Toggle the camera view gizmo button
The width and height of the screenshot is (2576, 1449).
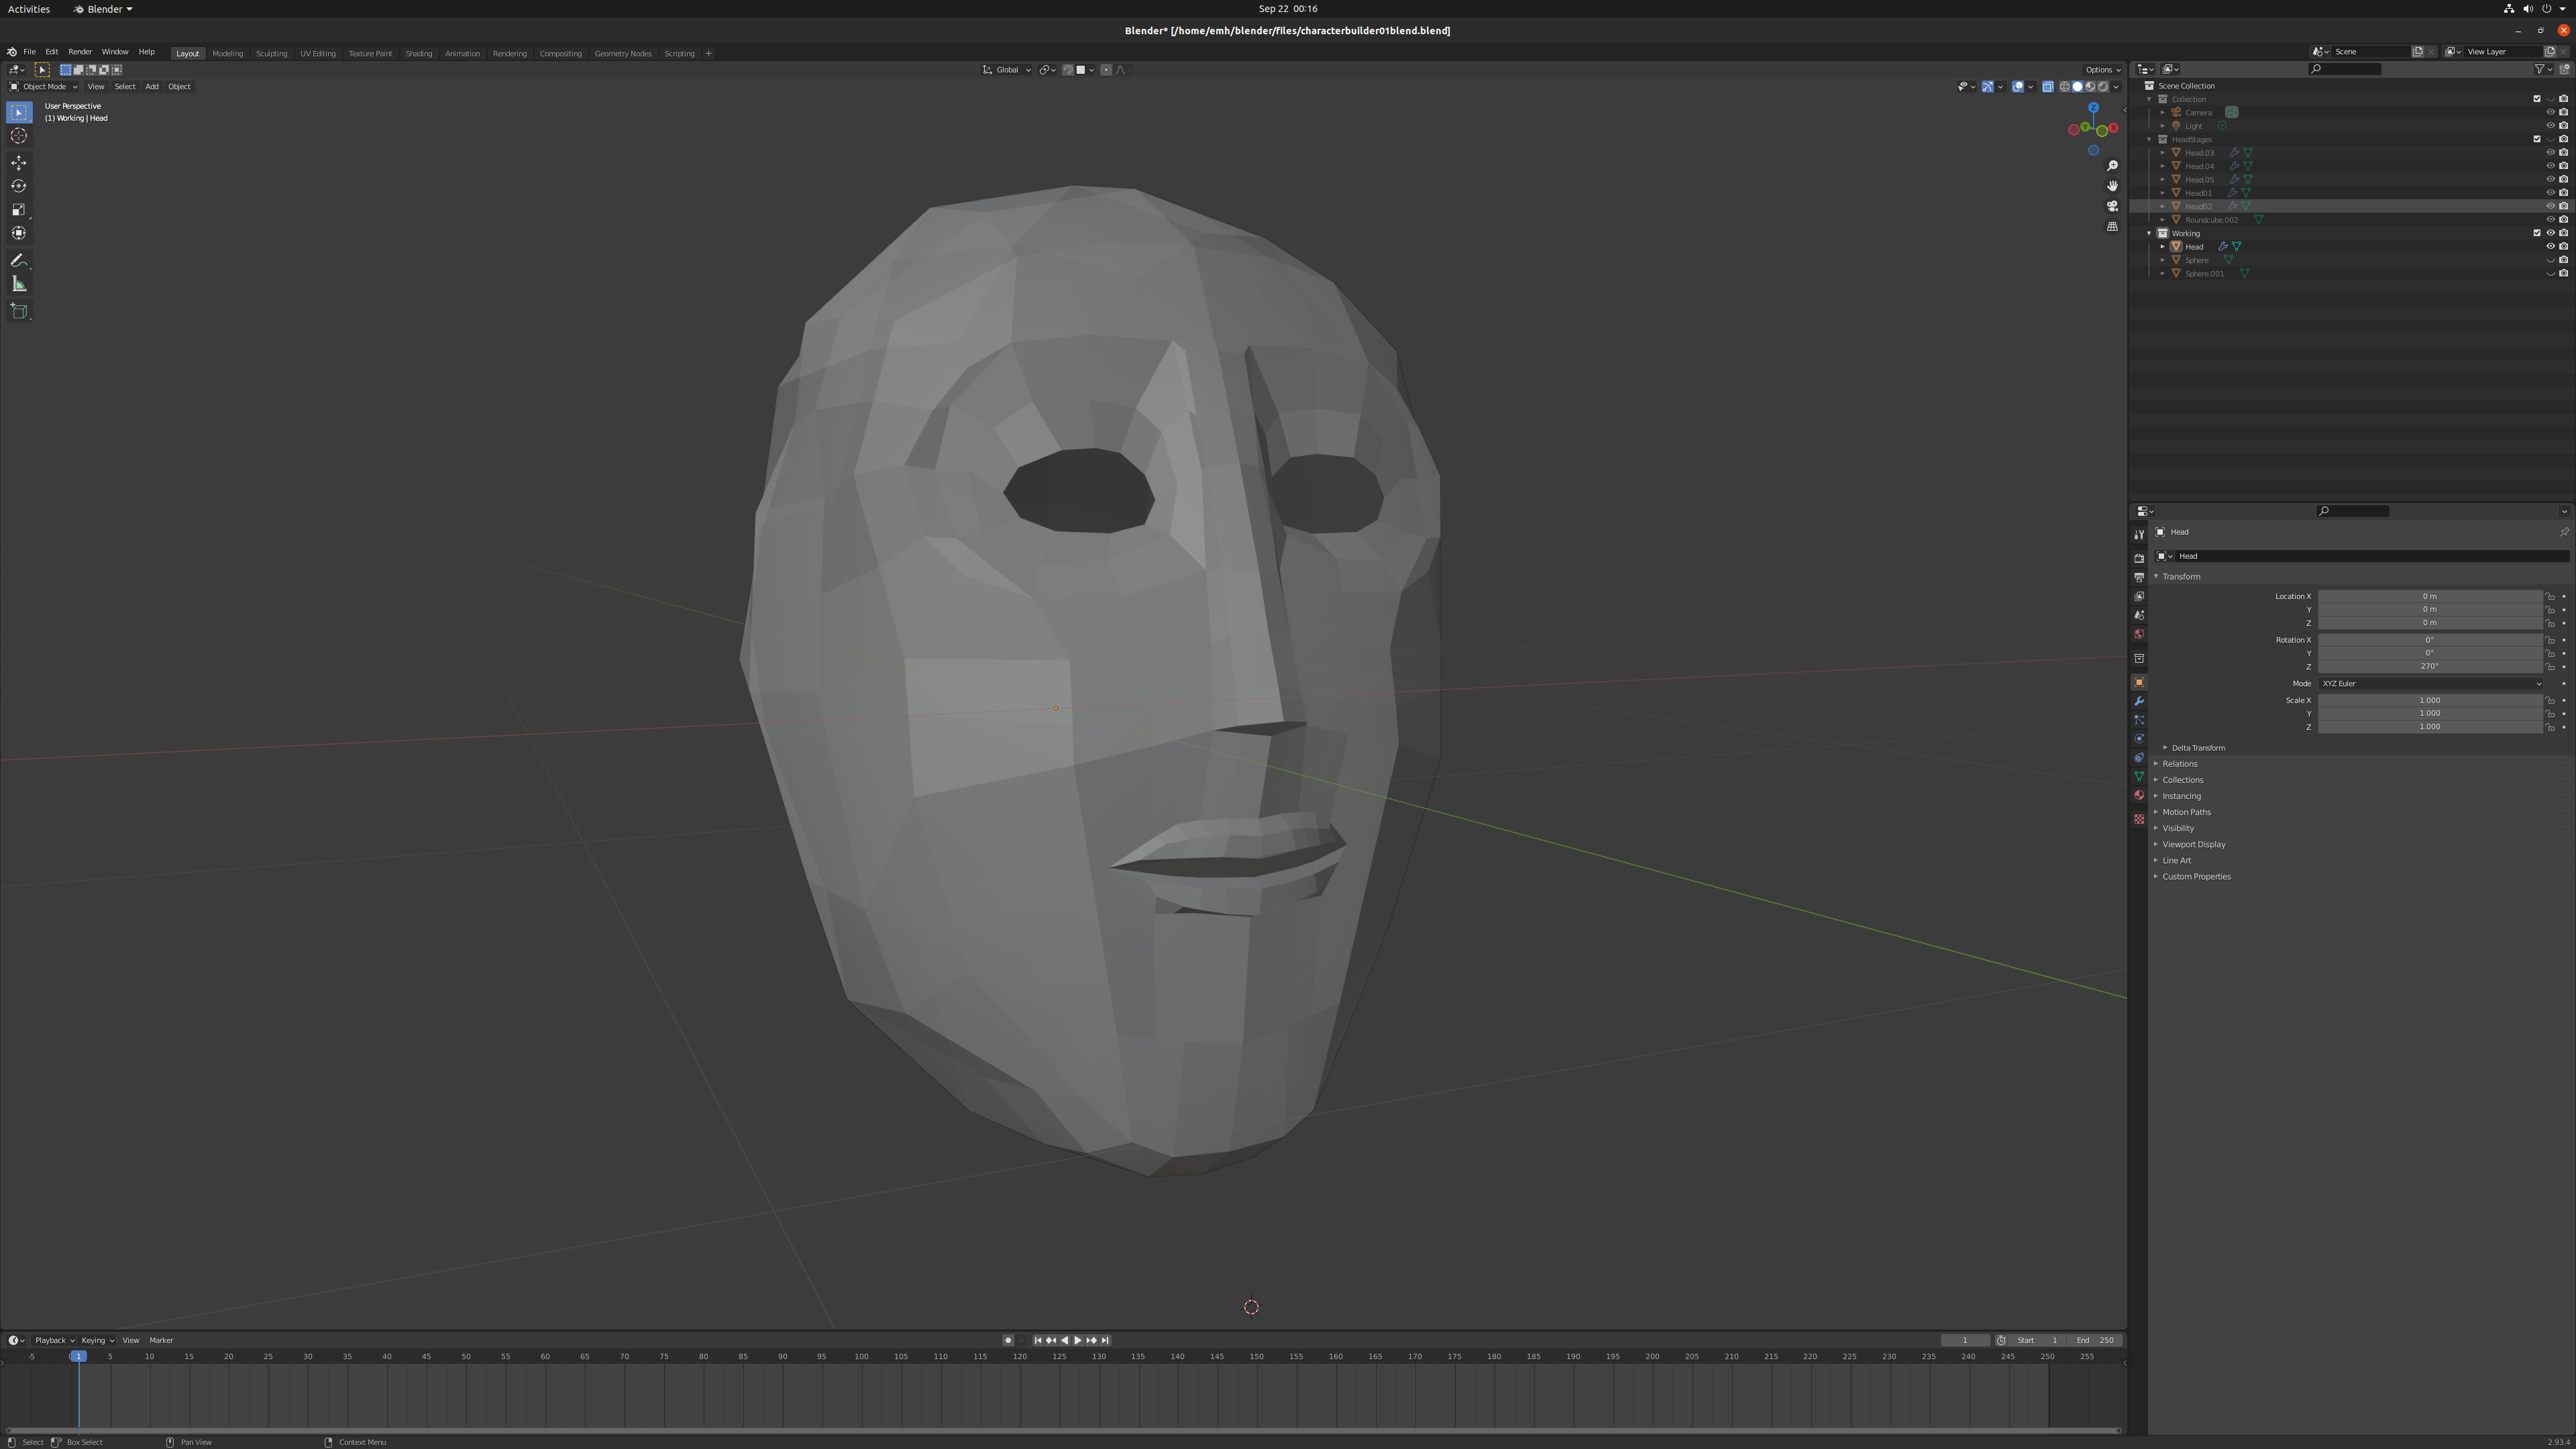point(2112,206)
